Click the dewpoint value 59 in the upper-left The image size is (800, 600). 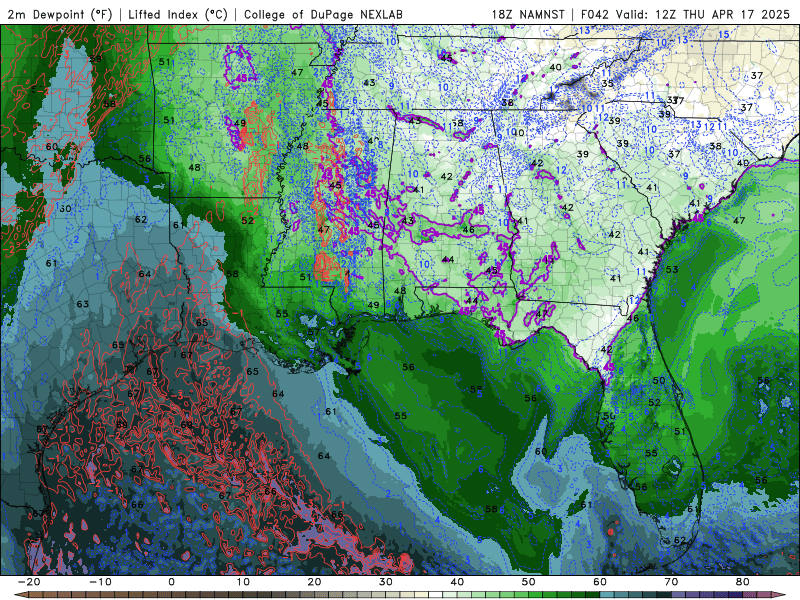[x=95, y=59]
